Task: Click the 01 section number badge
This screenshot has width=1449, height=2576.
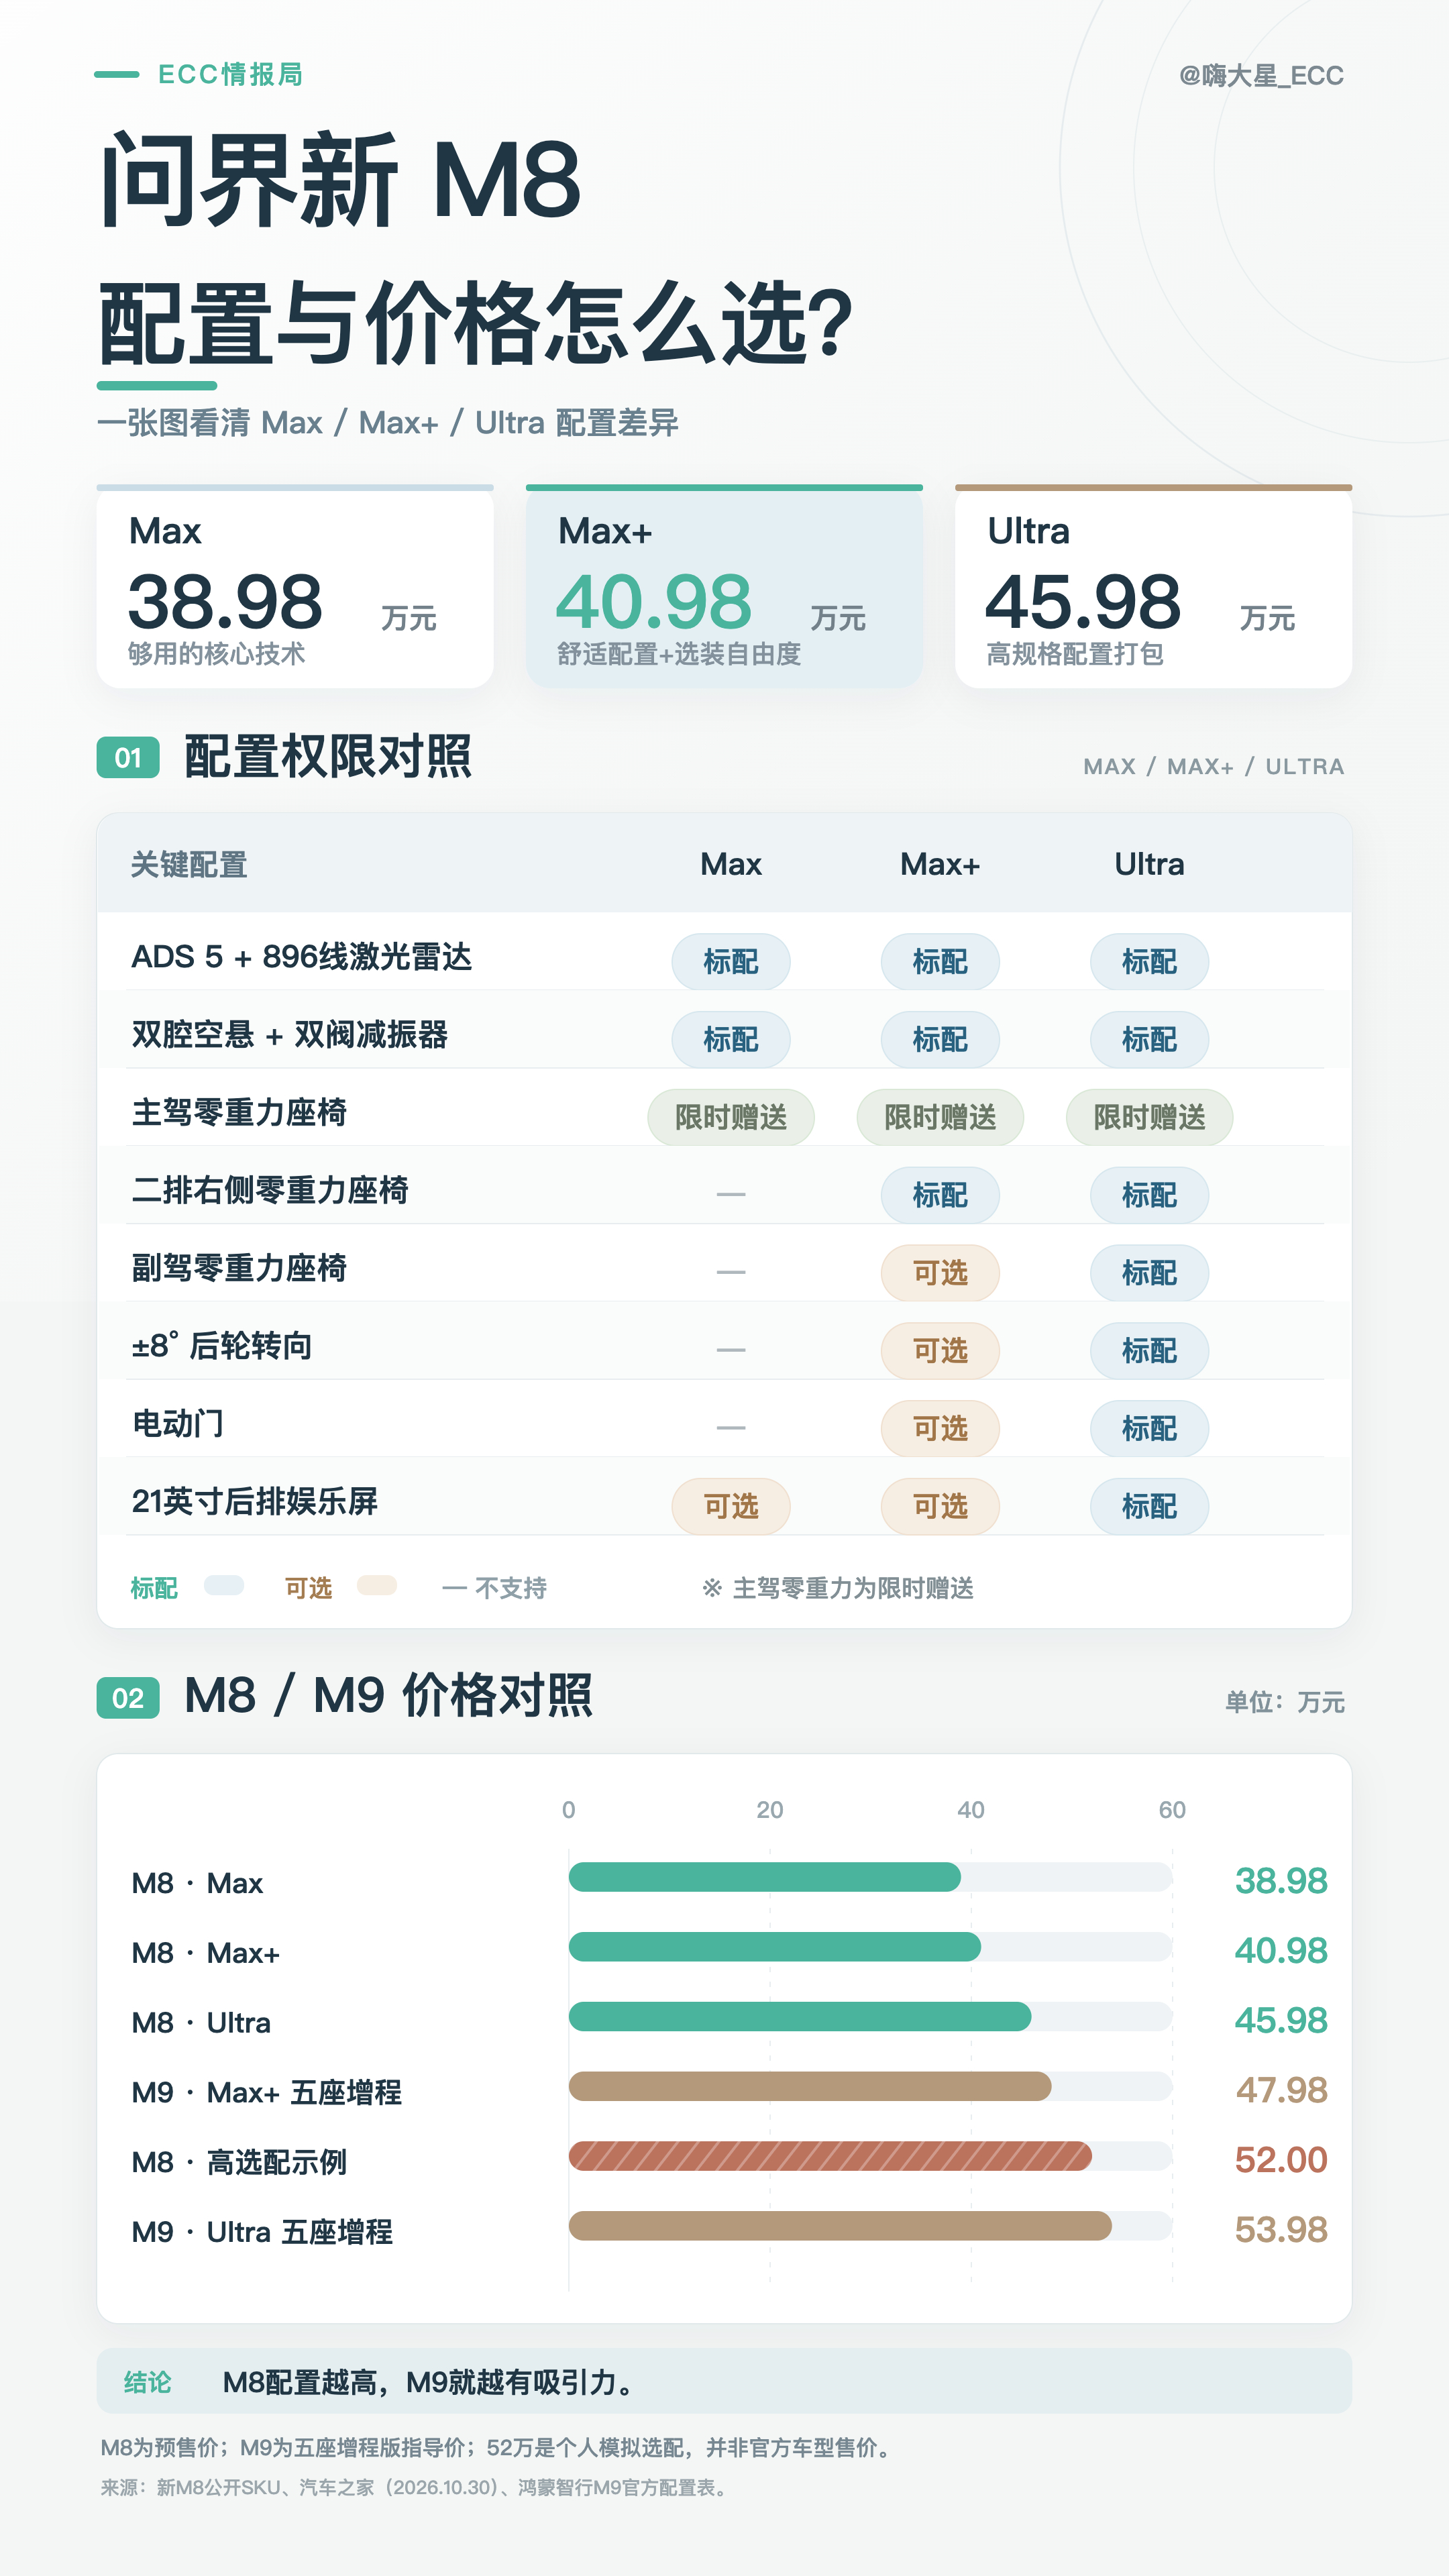Action: [x=128, y=757]
